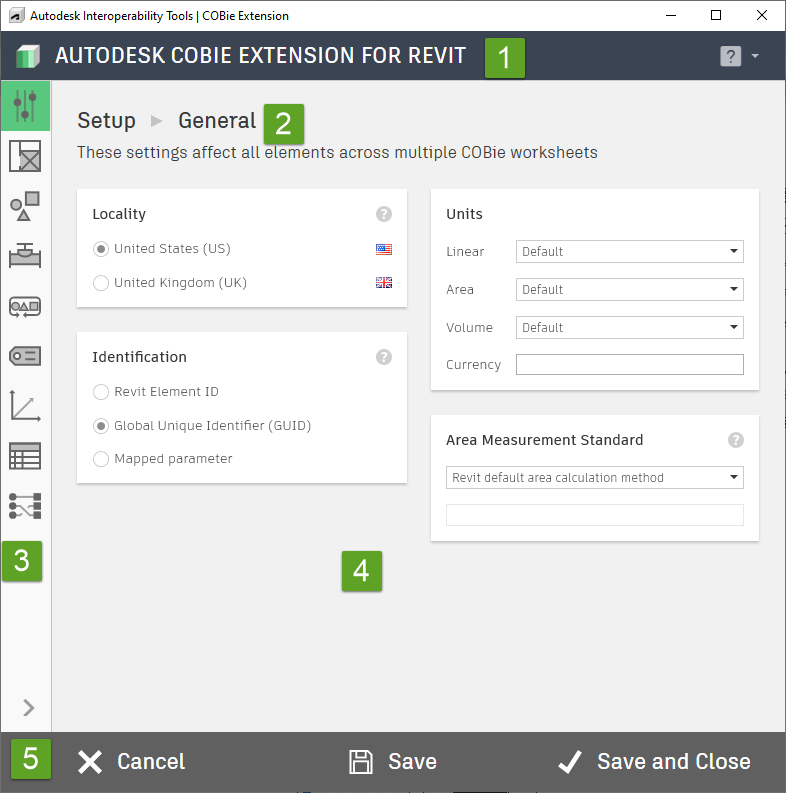Open the Linear units dropdown

[630, 251]
